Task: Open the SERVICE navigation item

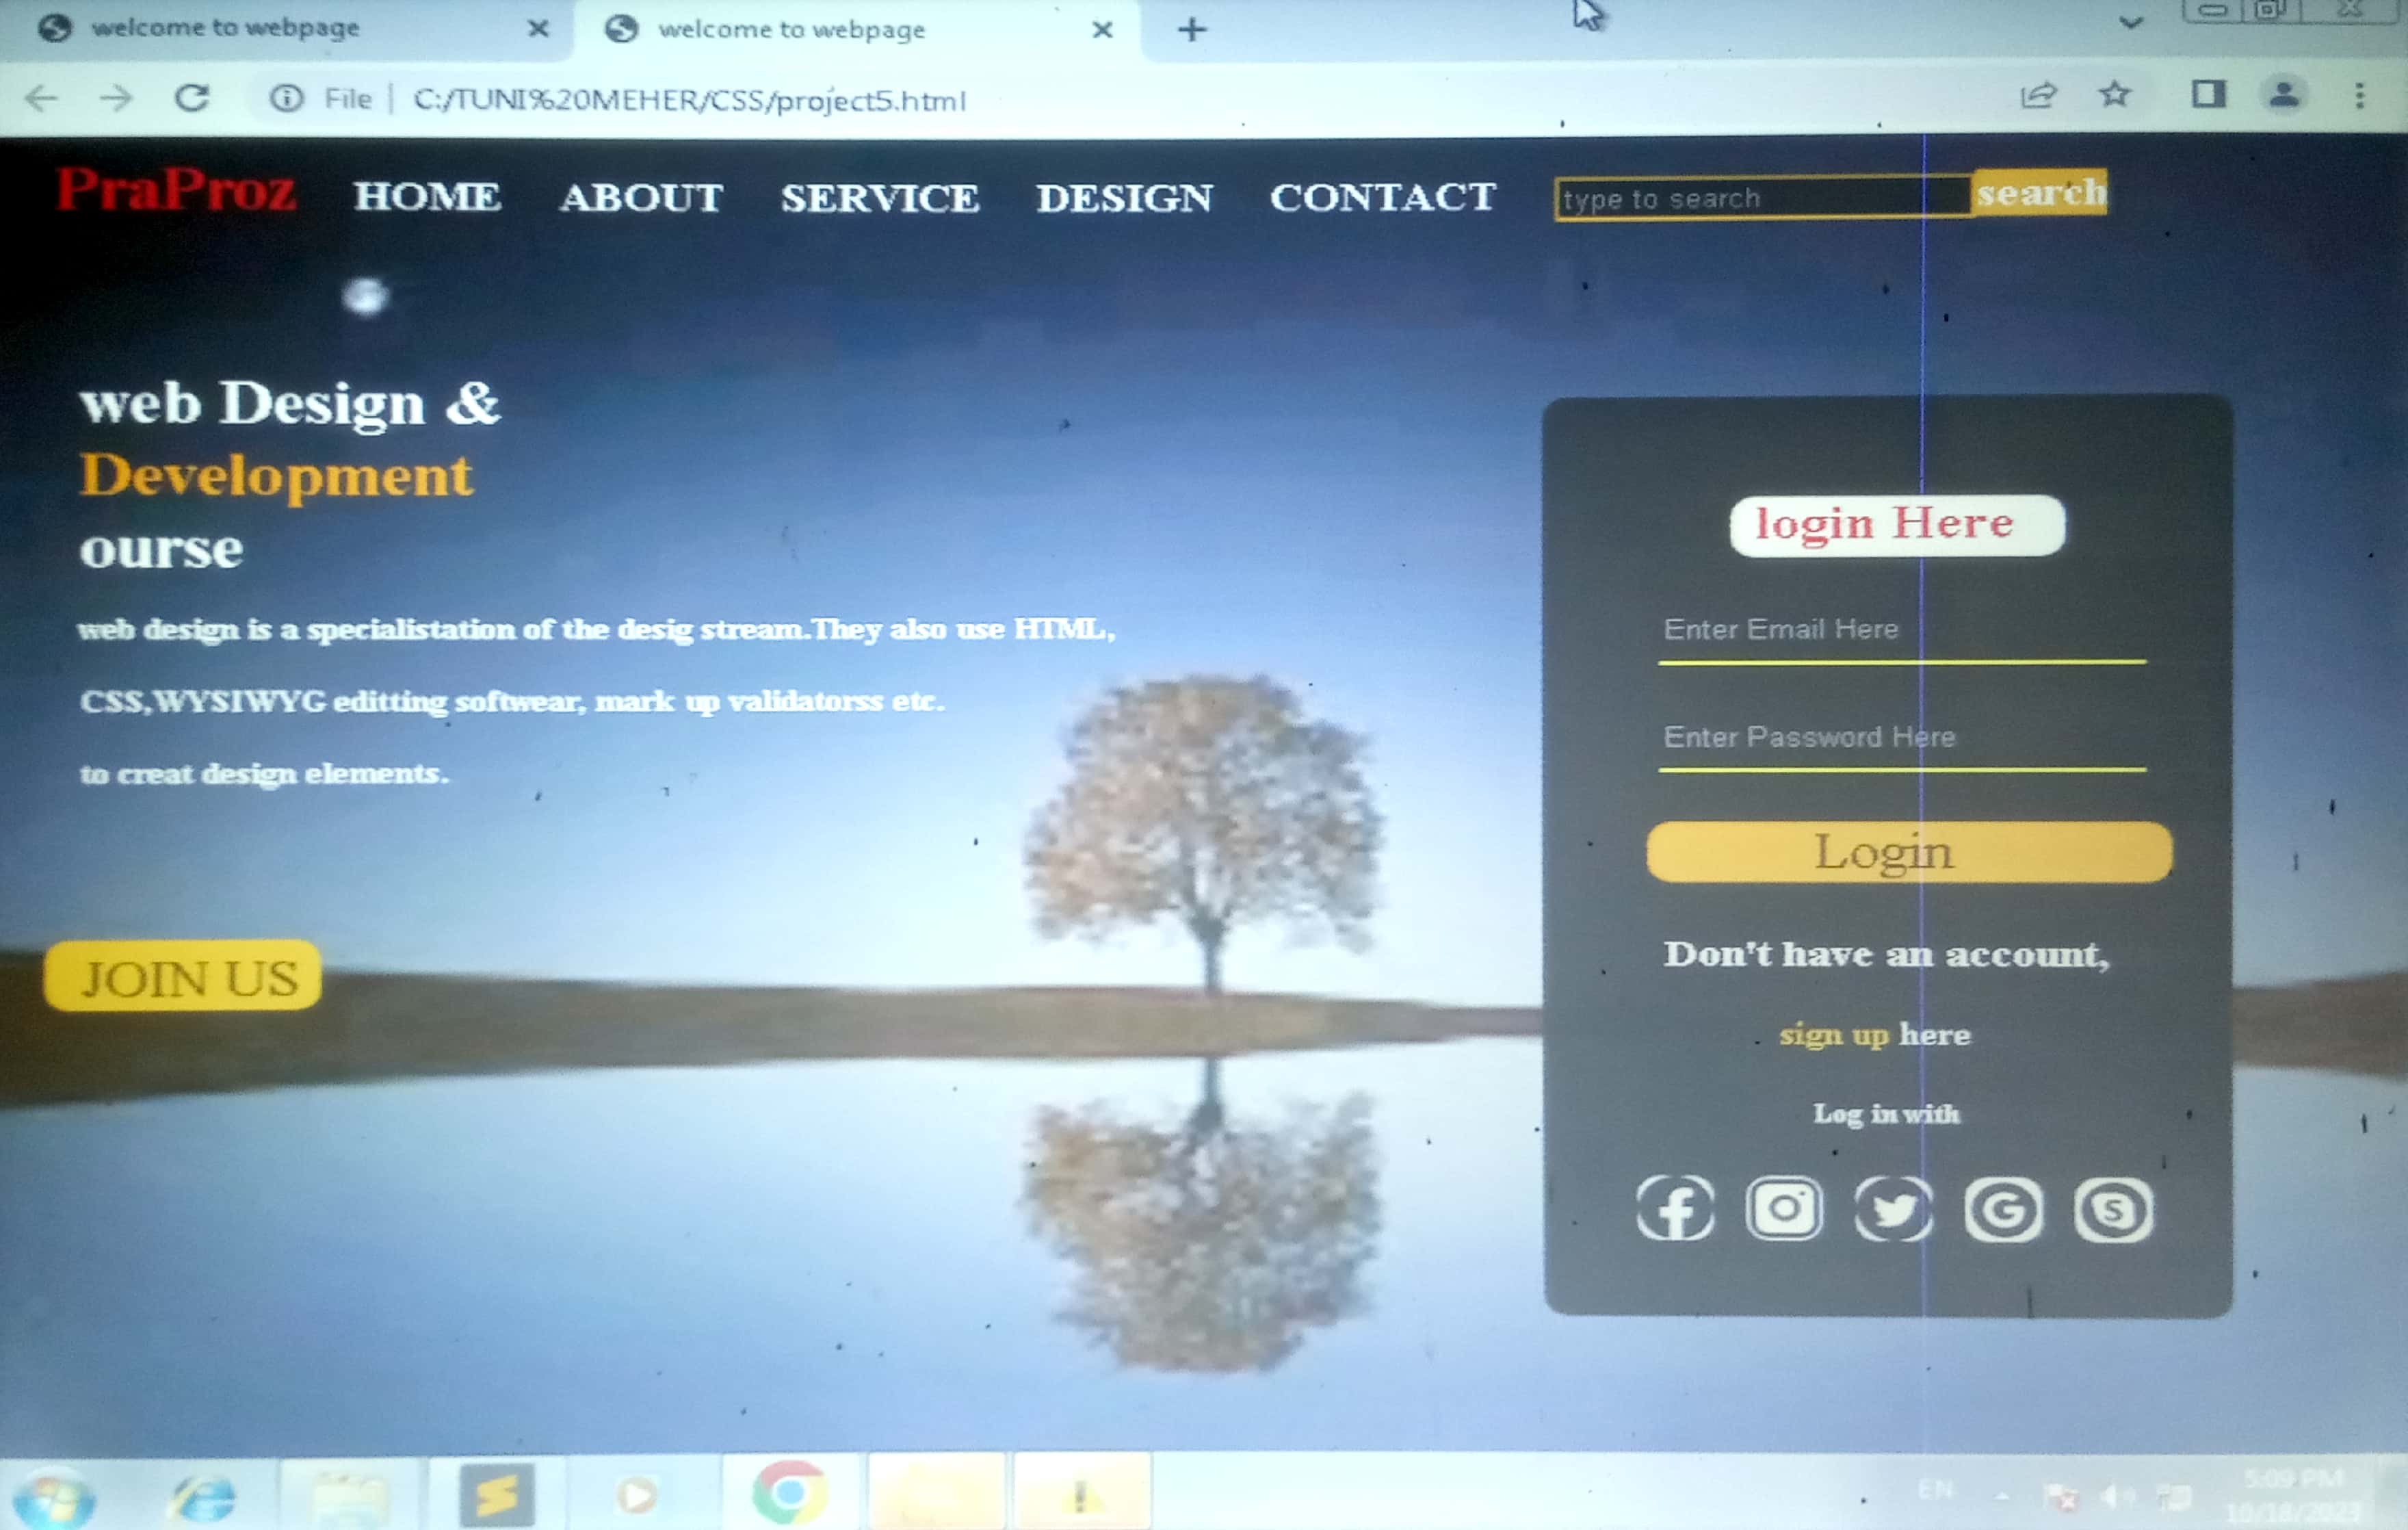Action: click(880, 198)
